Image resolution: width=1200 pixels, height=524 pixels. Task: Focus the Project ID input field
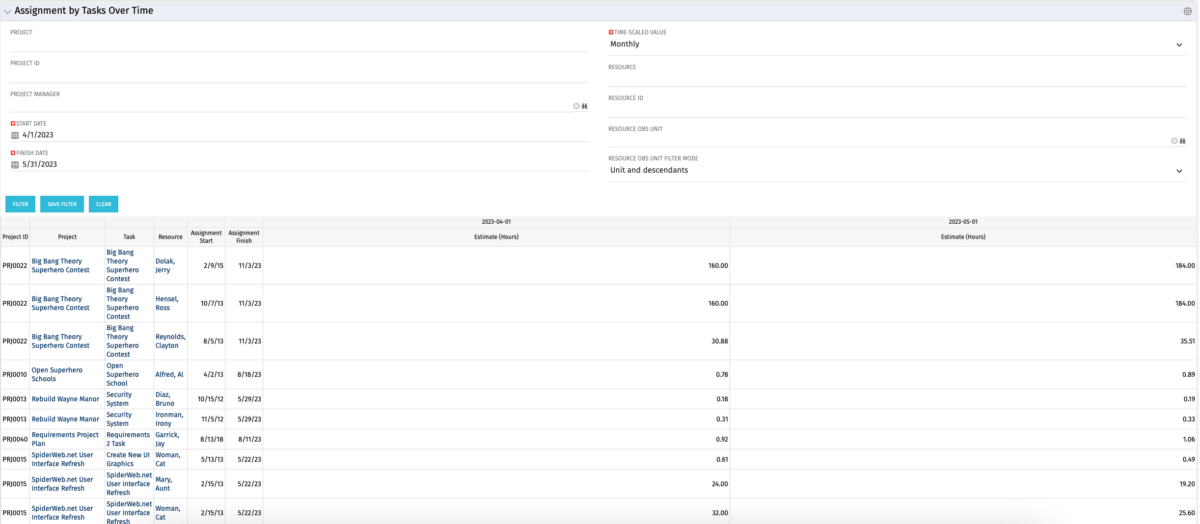pos(299,75)
